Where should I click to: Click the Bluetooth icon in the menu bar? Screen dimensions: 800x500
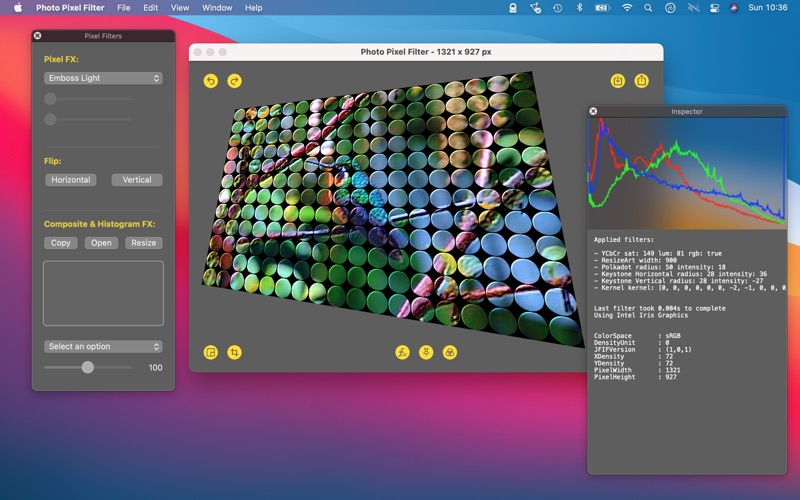pyautogui.click(x=579, y=8)
